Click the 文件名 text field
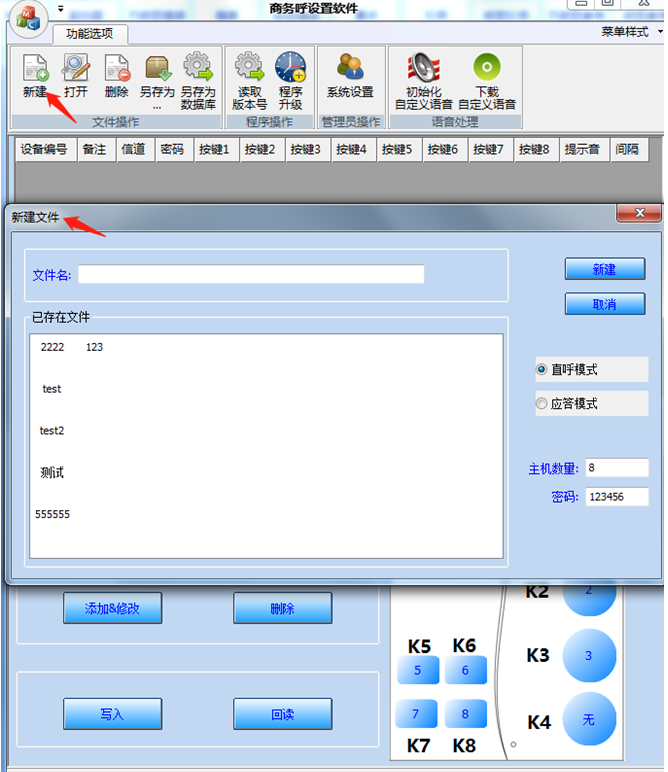 pos(251,274)
